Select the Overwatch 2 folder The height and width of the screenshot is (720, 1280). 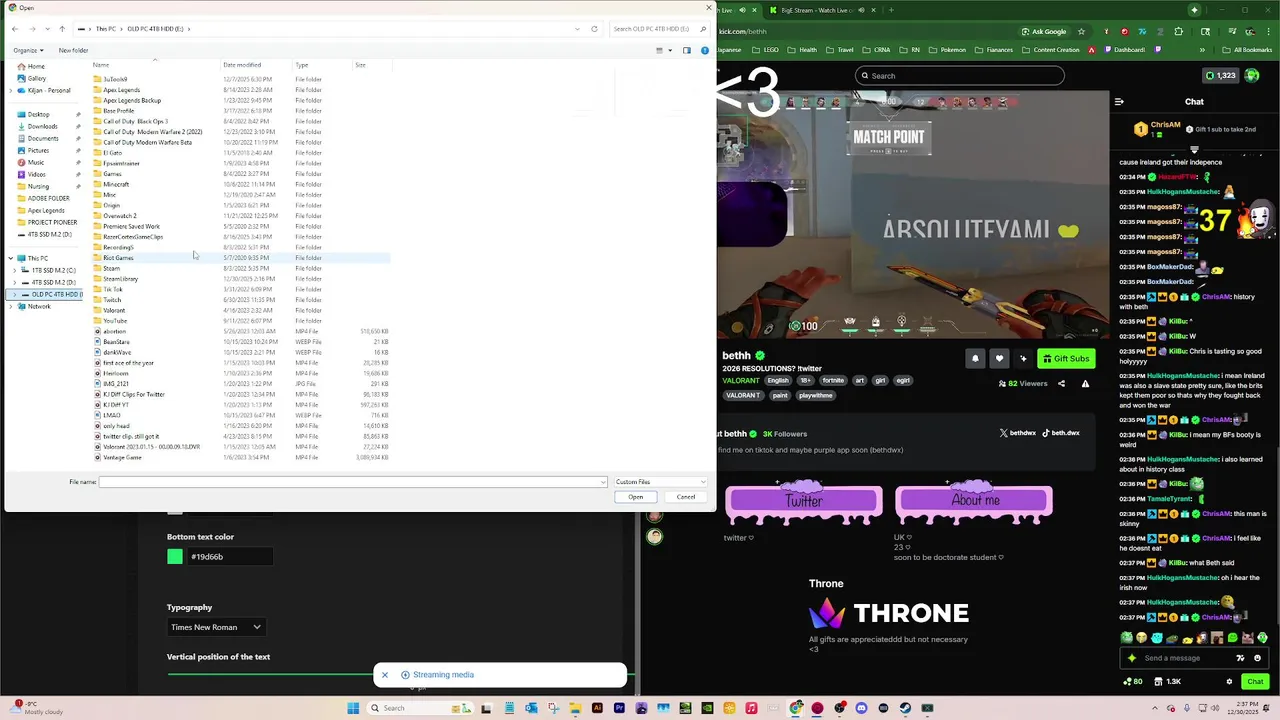pyautogui.click(x=120, y=216)
